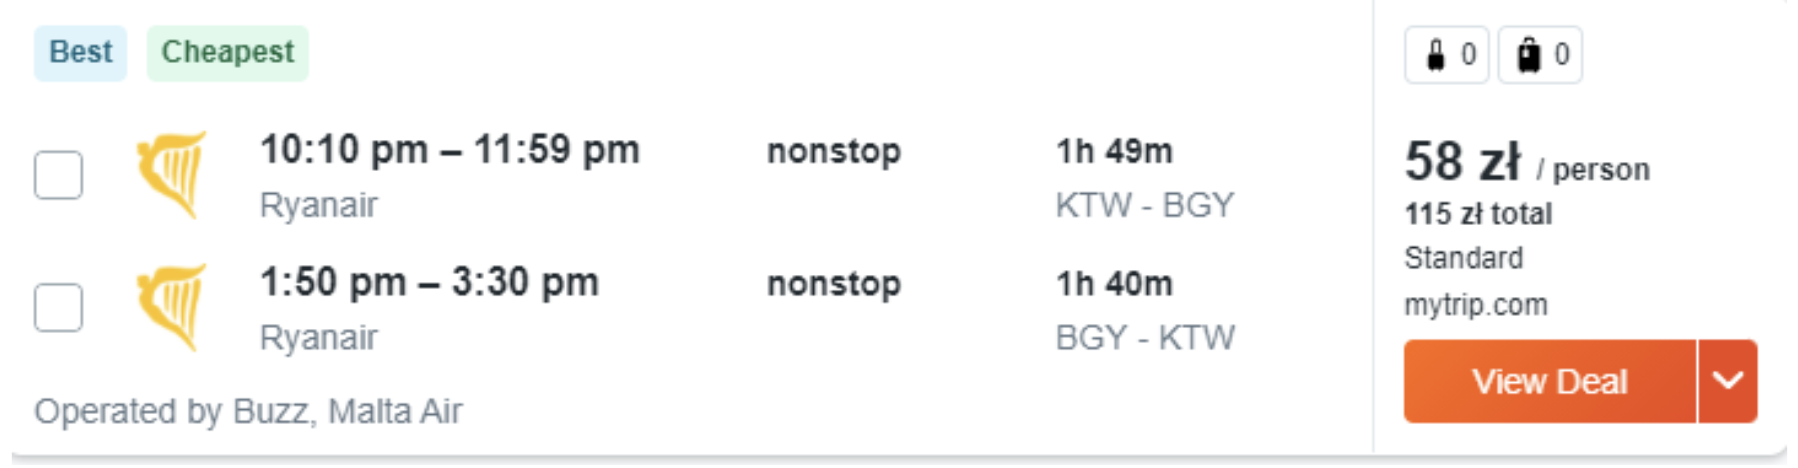Click the 1h 49m flight duration
Screen dimensions: 1798x468
pyautogui.click(x=1114, y=151)
